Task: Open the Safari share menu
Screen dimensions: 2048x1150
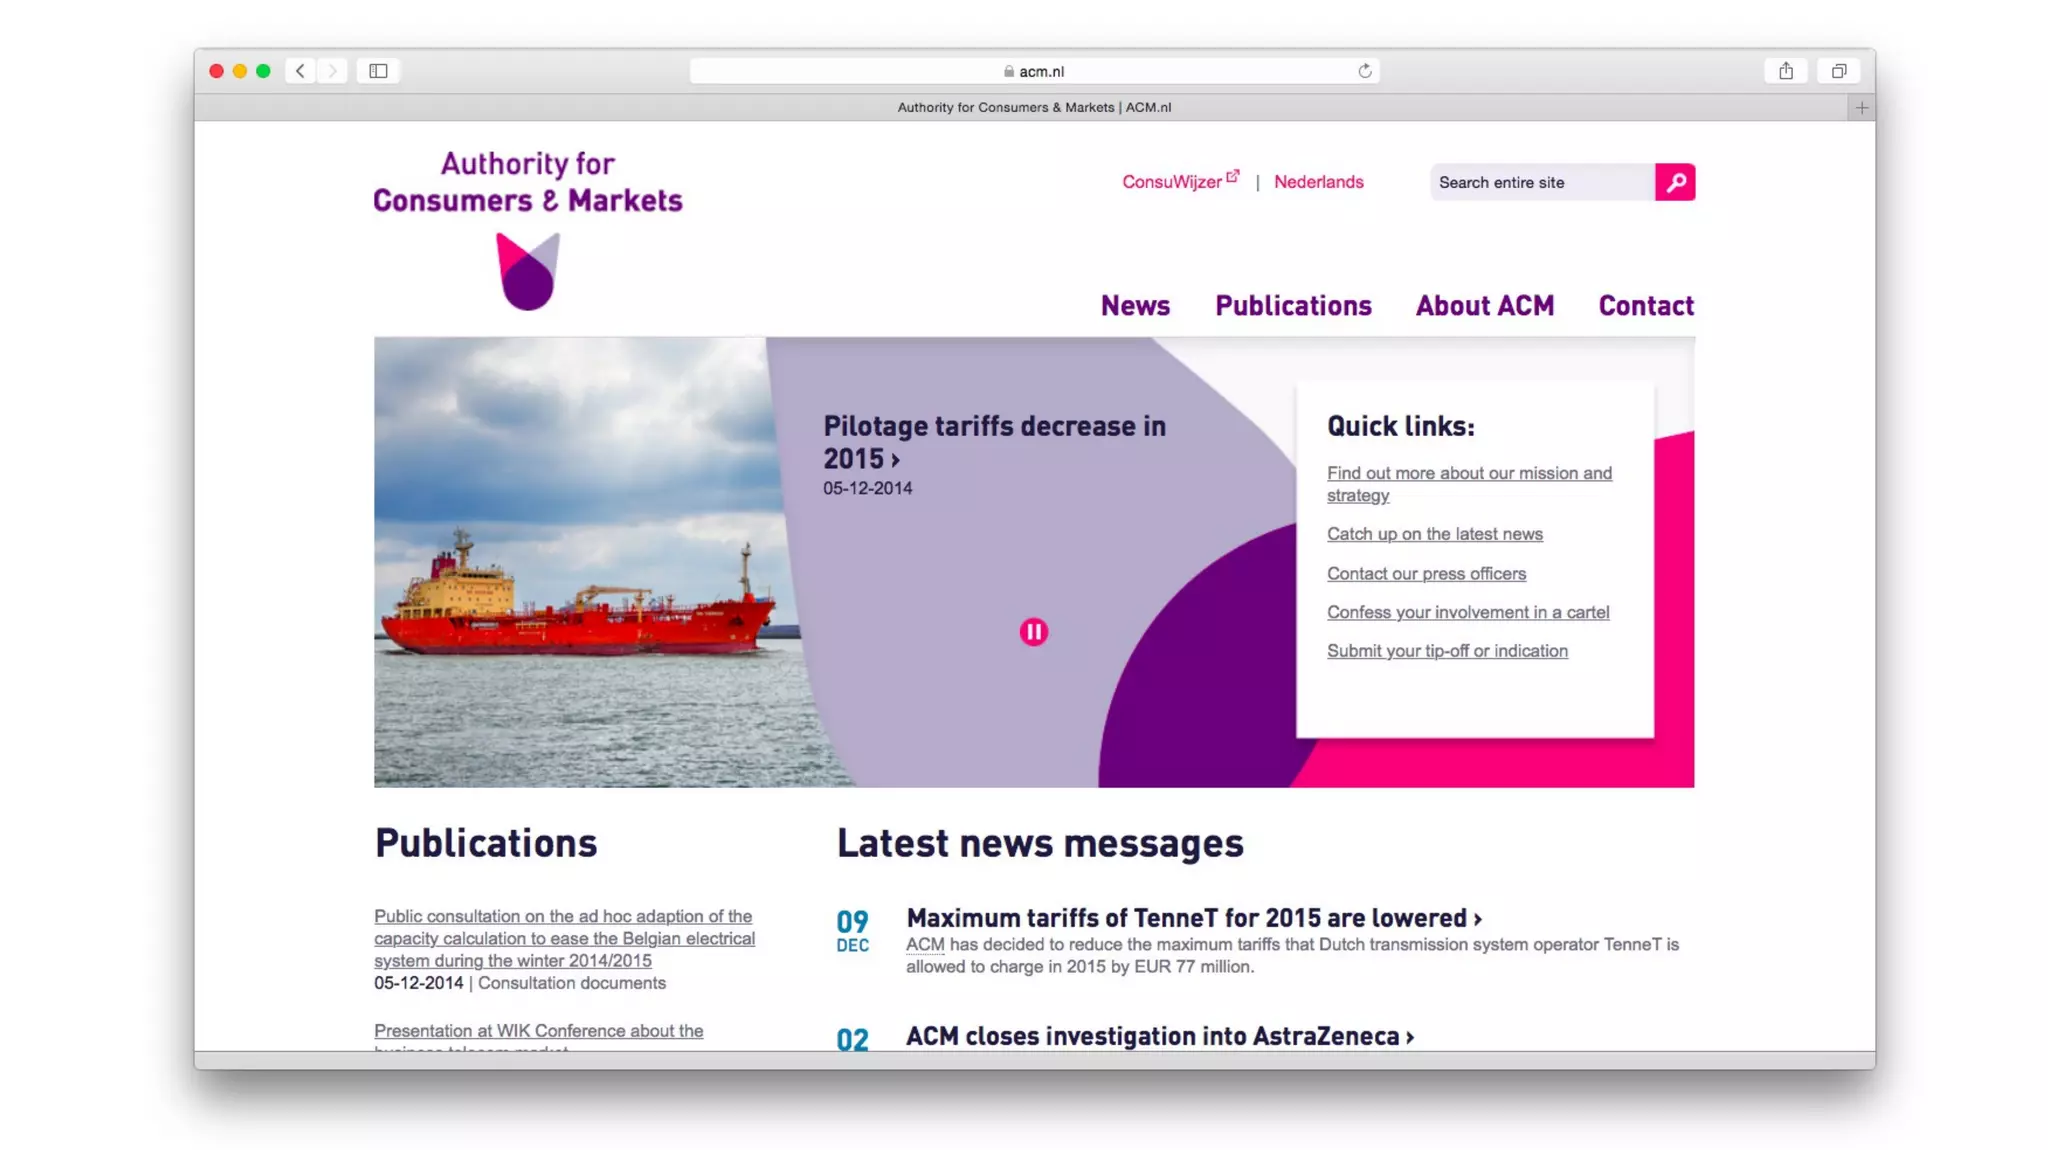Action: point(1785,71)
